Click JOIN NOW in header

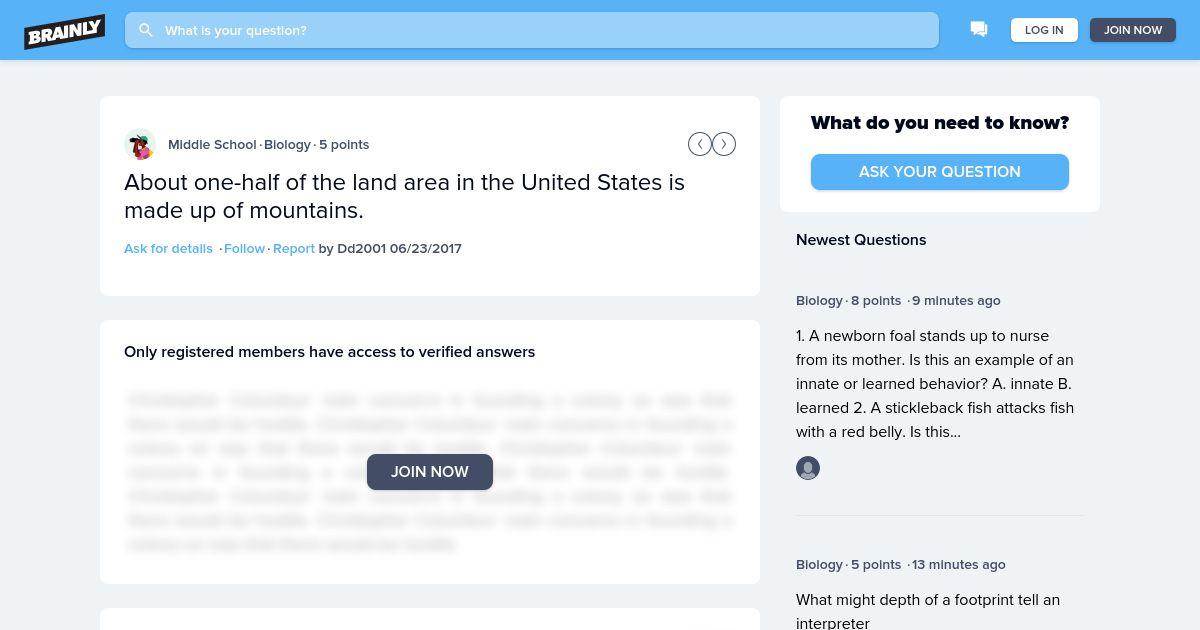(x=1133, y=30)
